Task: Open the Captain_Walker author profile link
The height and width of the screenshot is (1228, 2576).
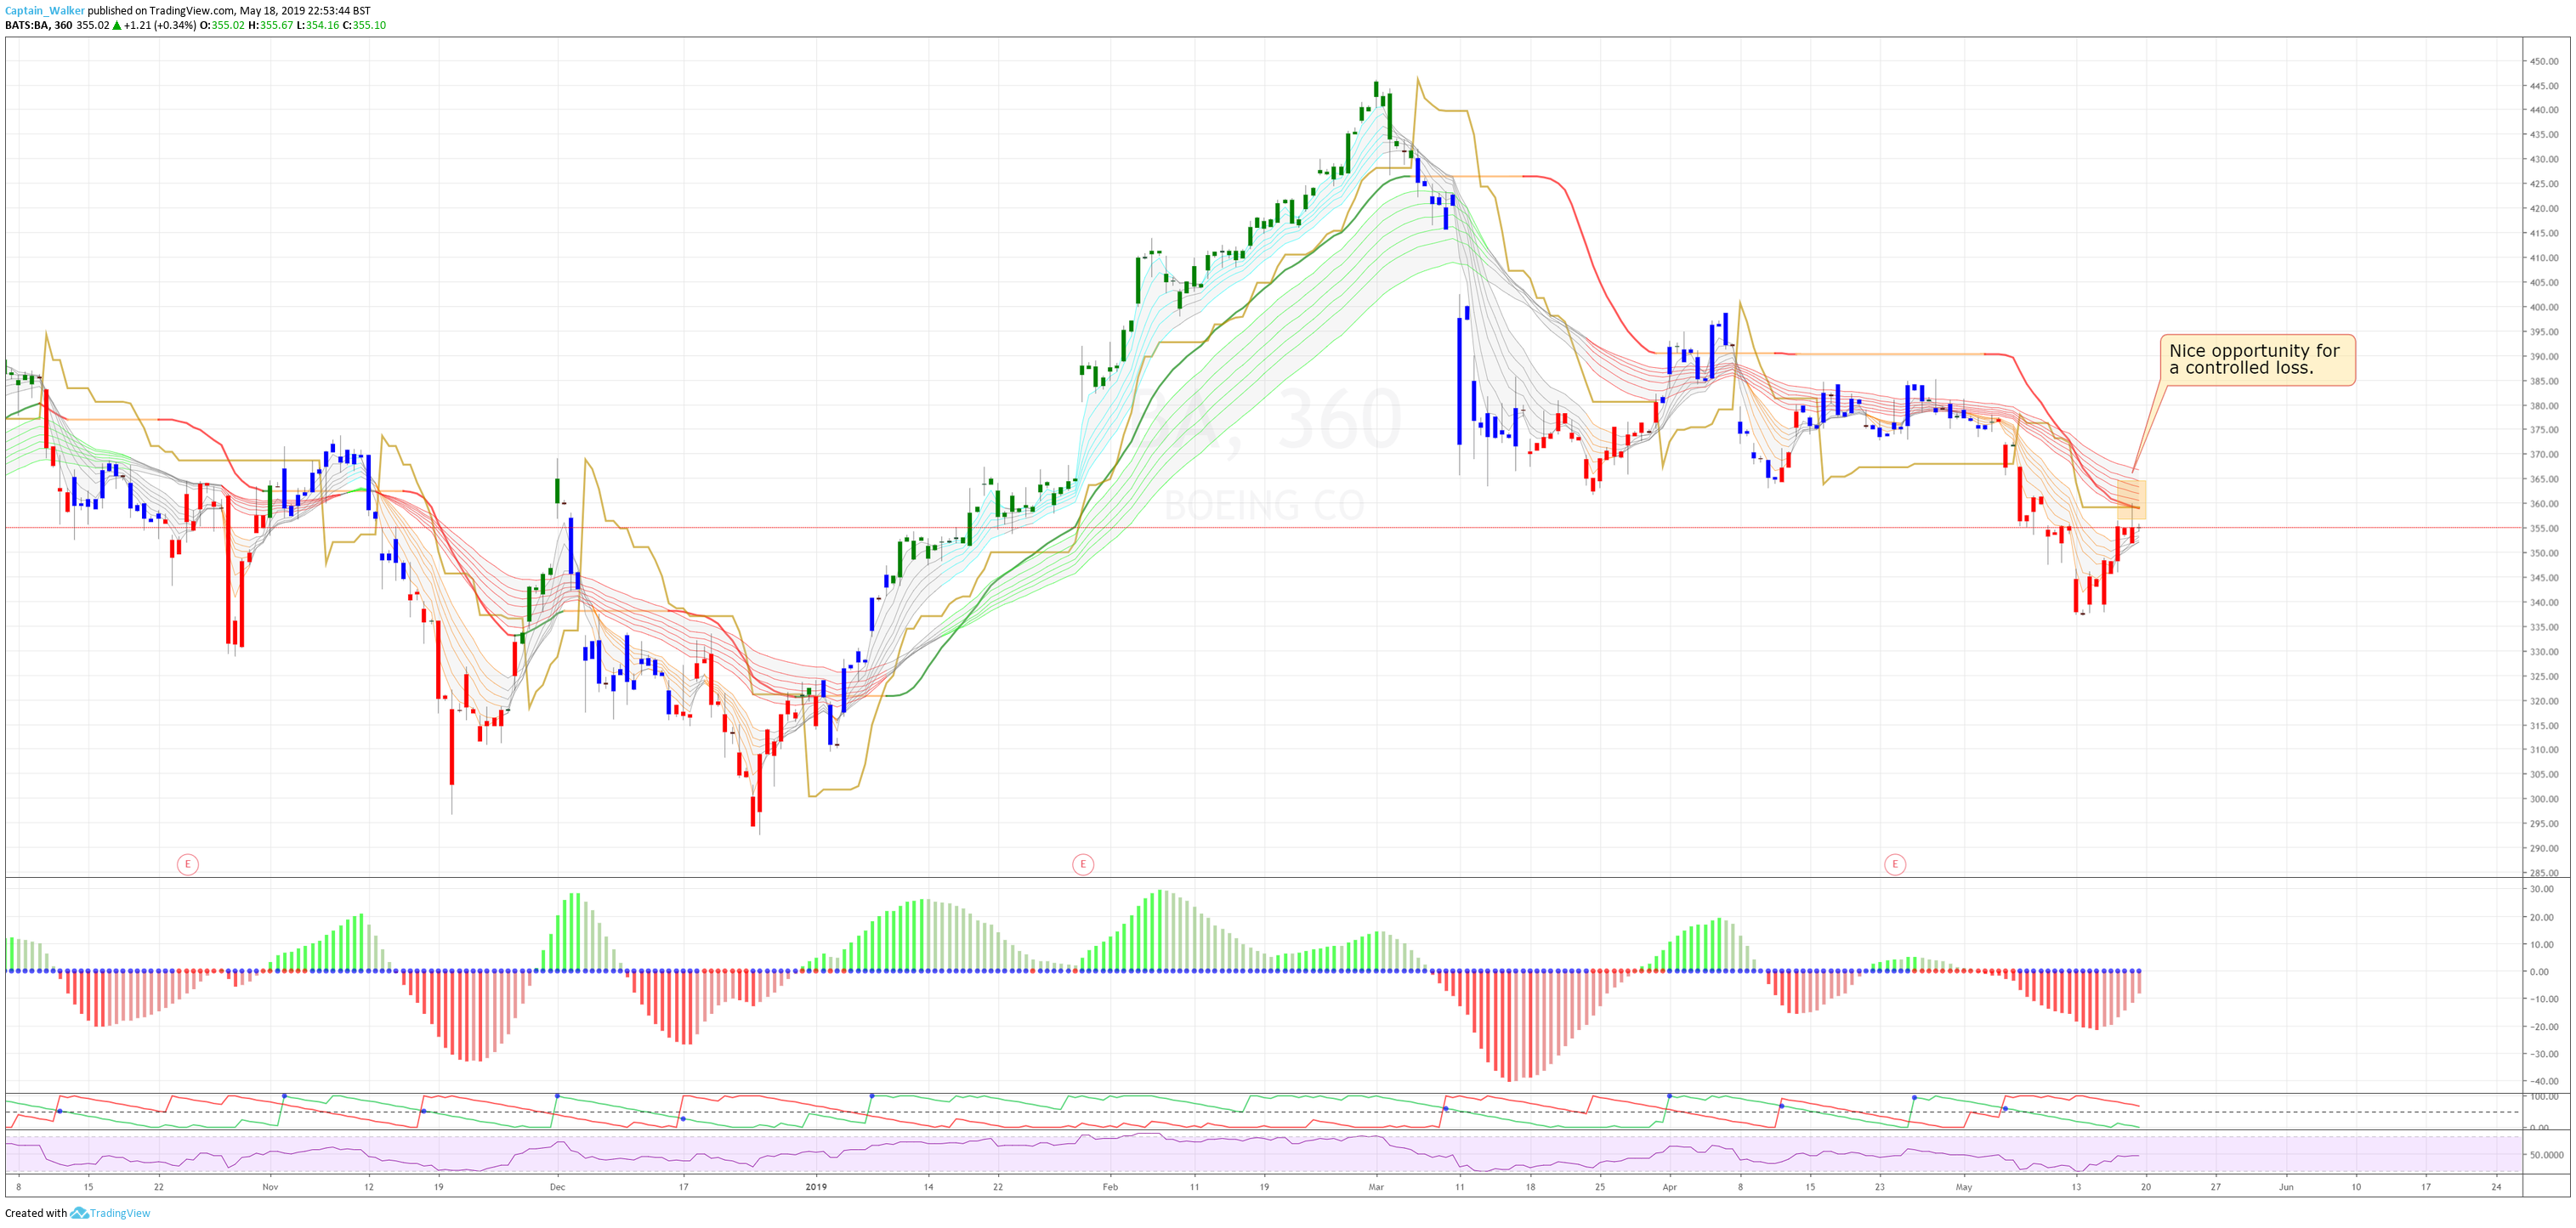Action: 45,11
